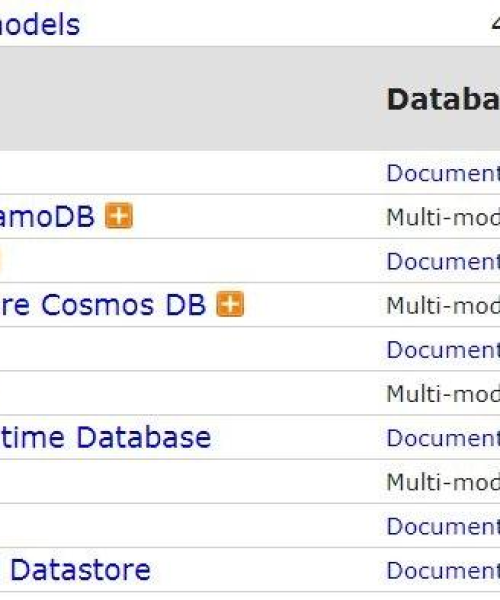Click Document in the Datastore row
Screen dimensions: 500x600
(x=443, y=570)
